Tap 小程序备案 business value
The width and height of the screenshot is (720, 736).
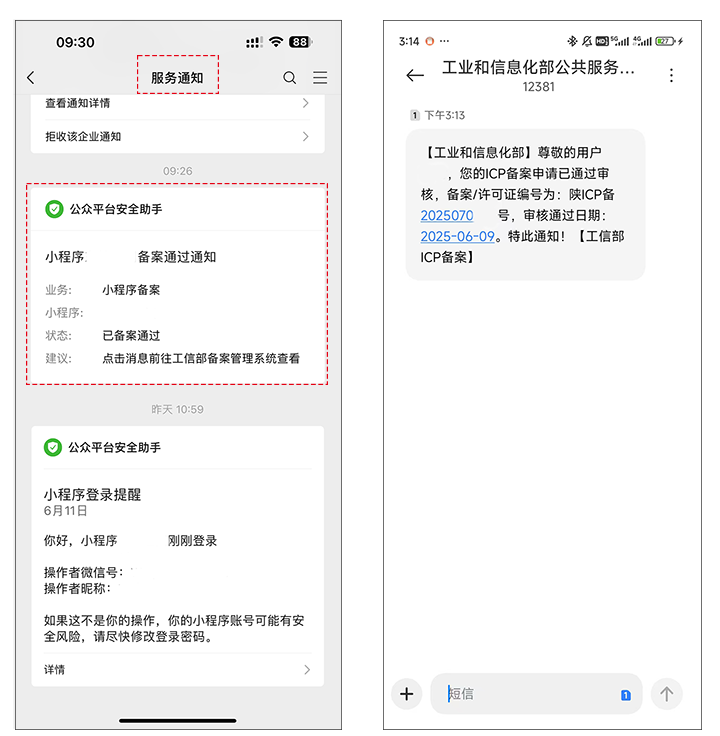tap(131, 290)
